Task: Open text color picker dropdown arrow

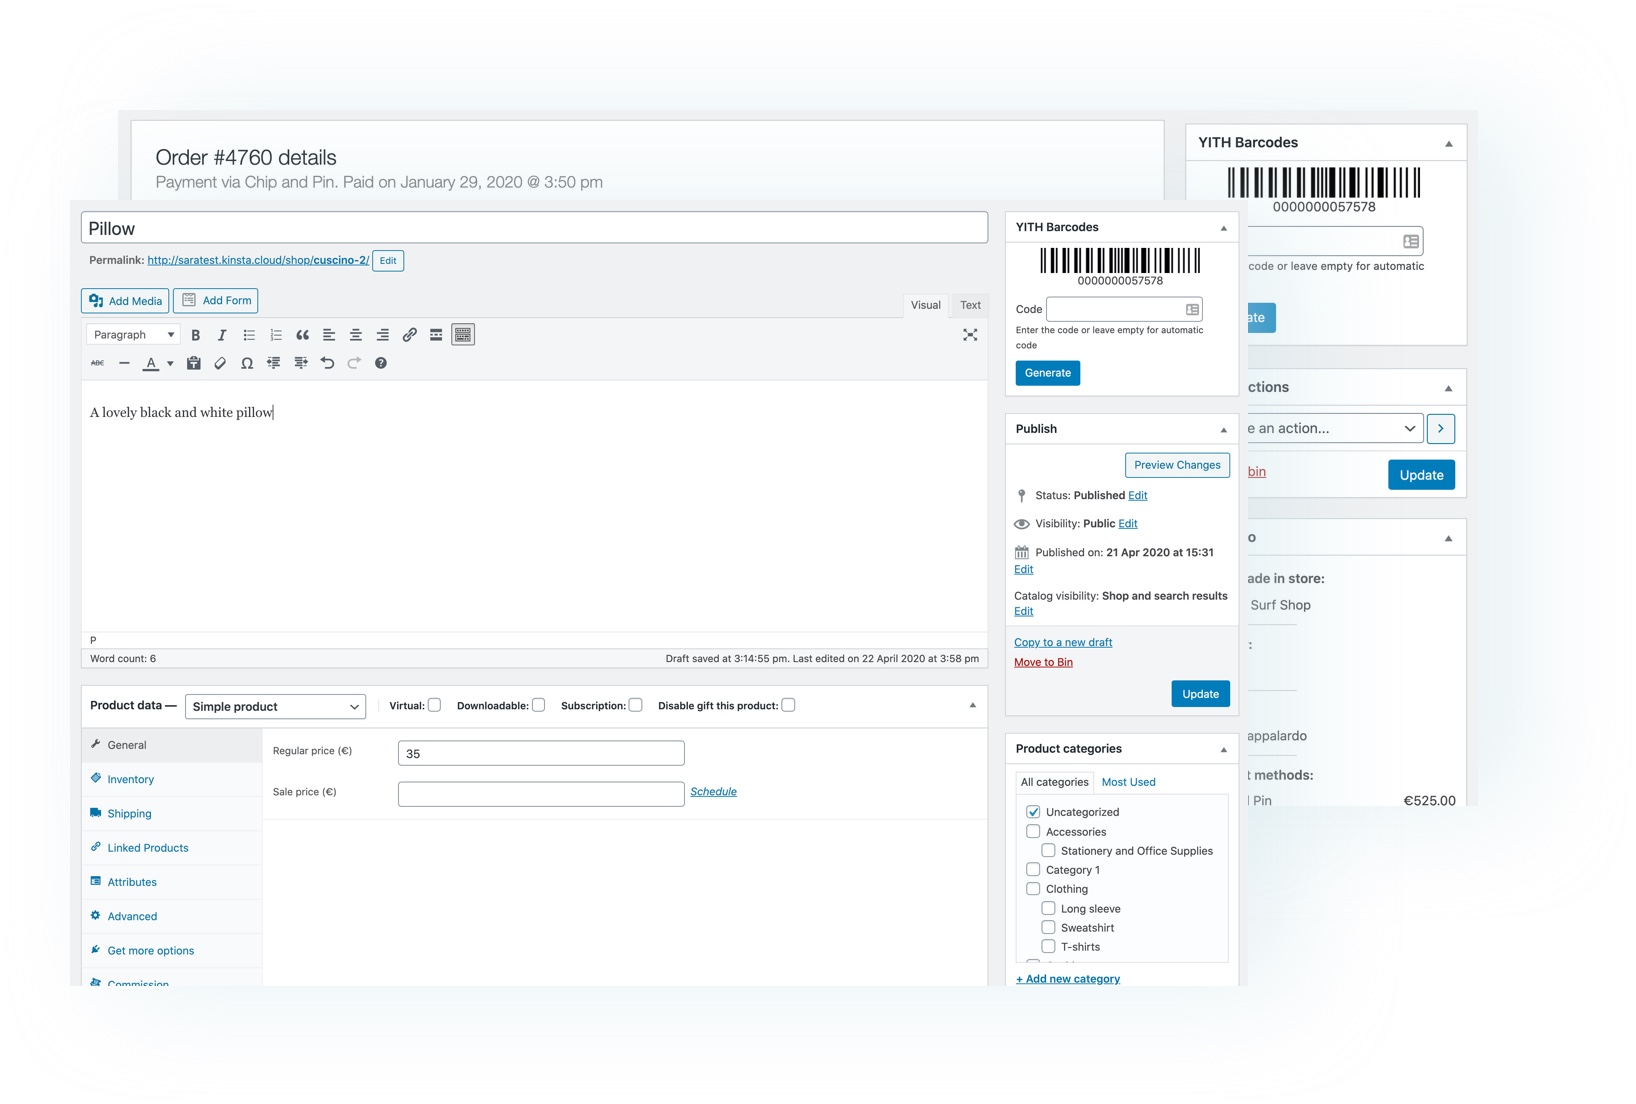Action: 170,364
